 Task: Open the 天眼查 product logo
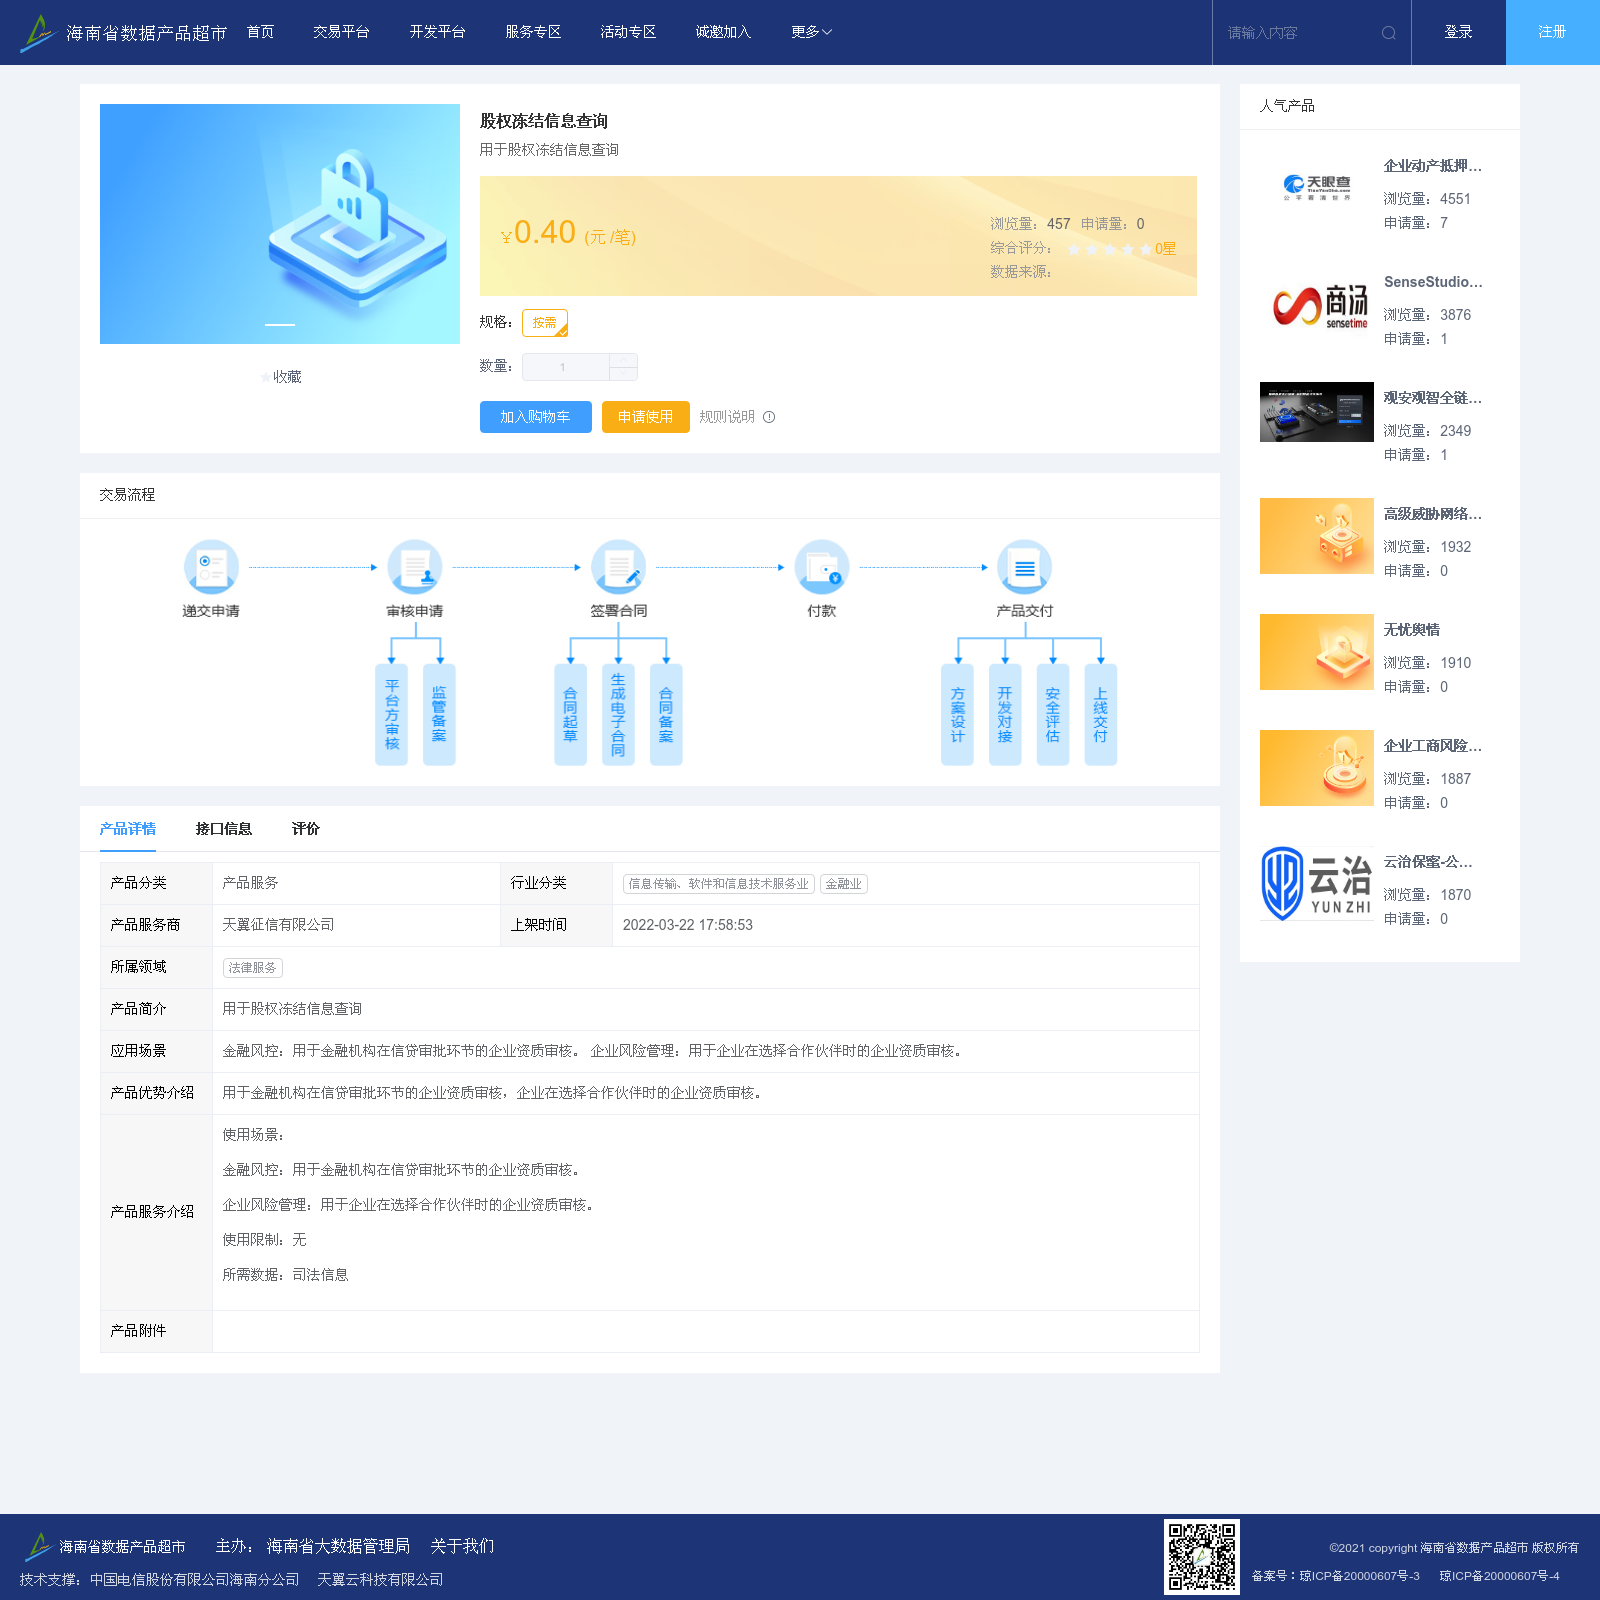coord(1317,188)
